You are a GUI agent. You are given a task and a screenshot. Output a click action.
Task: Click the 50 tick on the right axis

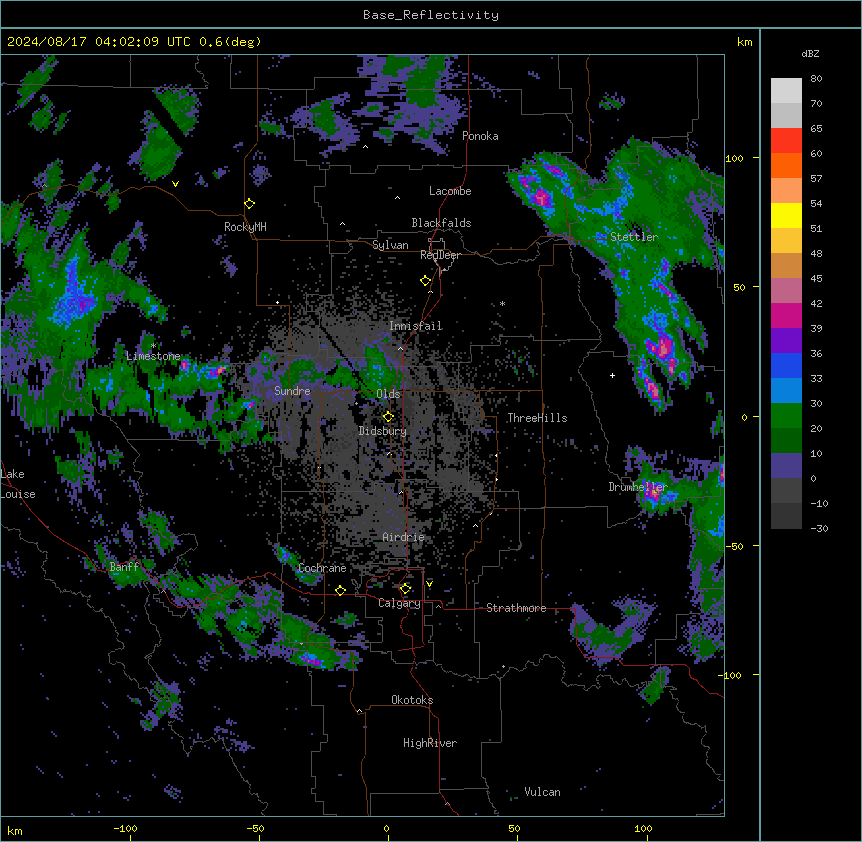click(x=739, y=287)
